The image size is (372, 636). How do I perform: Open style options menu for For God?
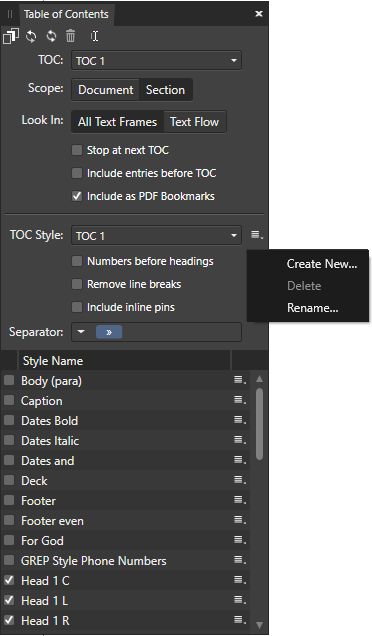click(x=240, y=540)
